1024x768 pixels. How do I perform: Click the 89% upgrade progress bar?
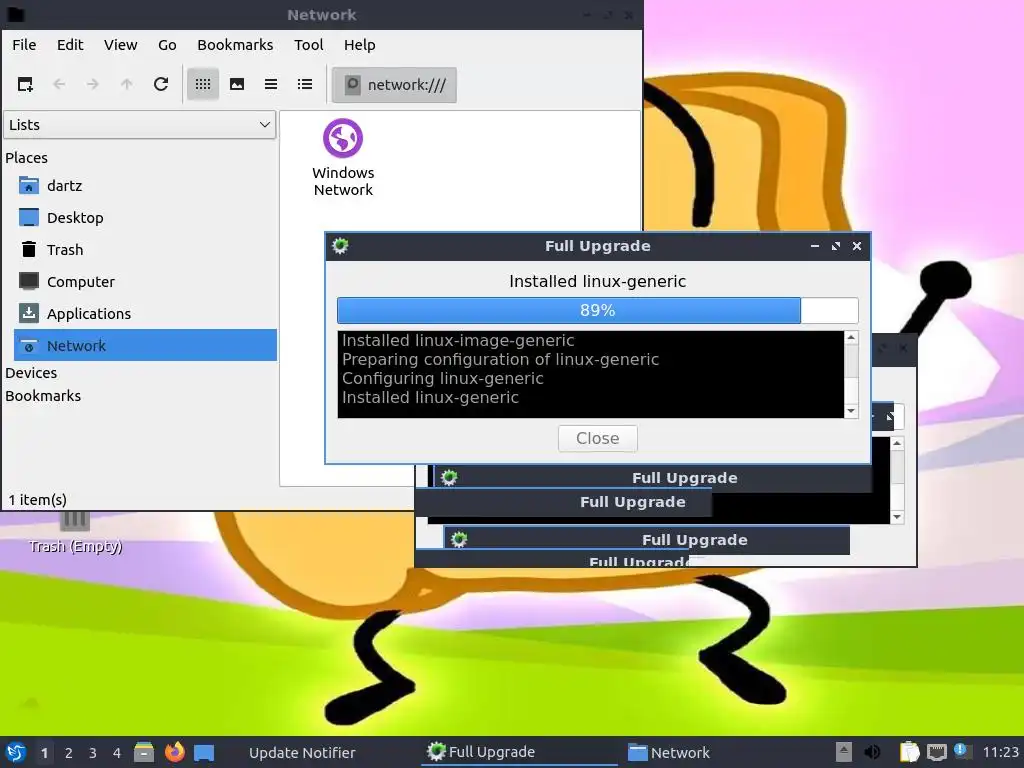pos(598,310)
